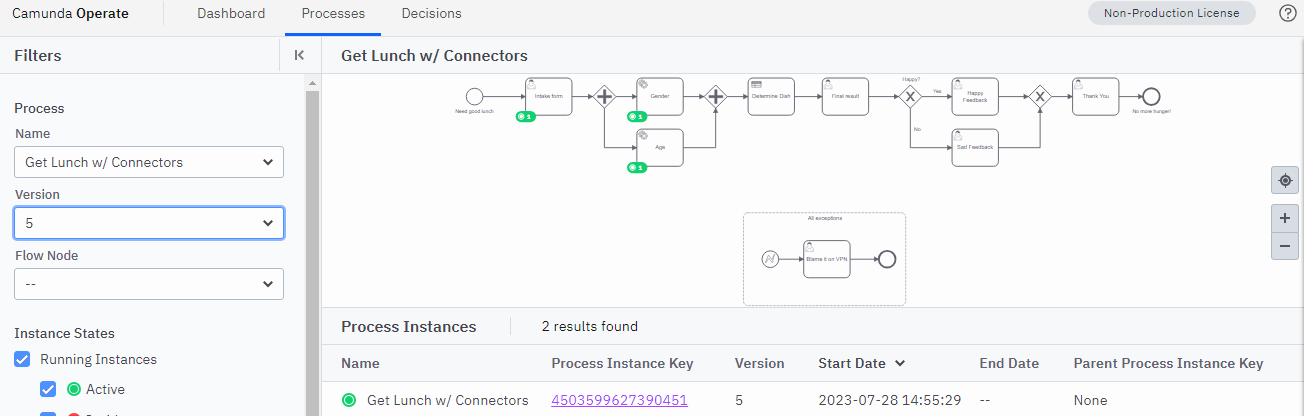The width and height of the screenshot is (1304, 416).
Task: Select the Intake form task node
Action: pos(548,96)
